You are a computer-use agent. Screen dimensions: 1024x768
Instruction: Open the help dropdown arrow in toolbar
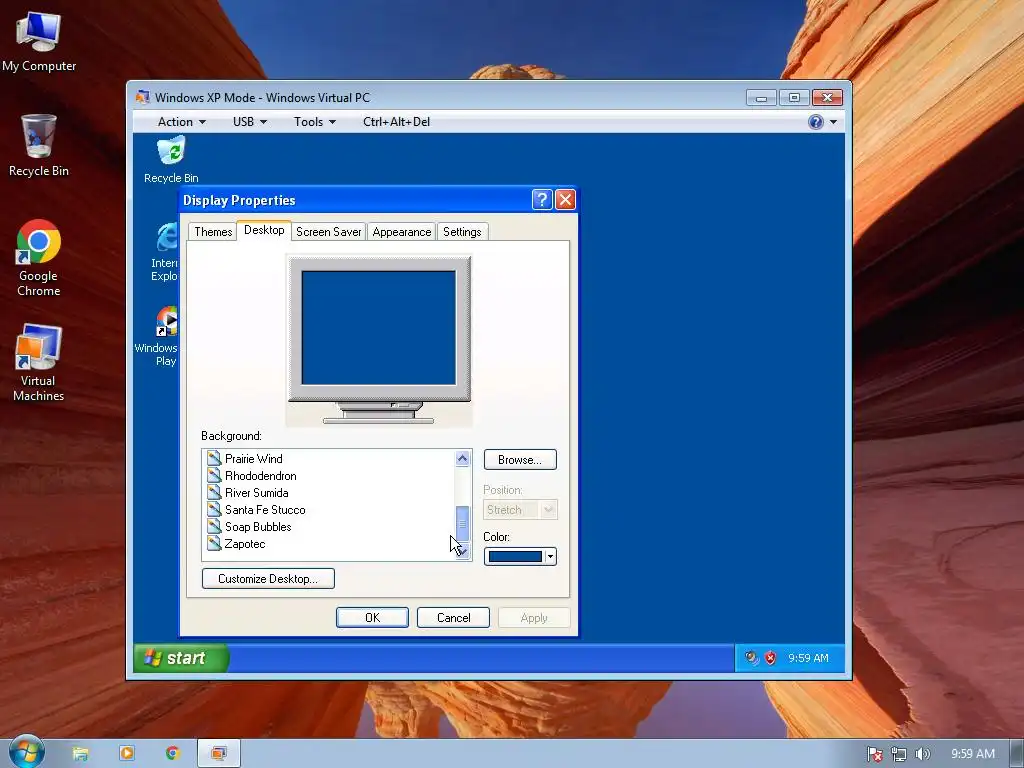833,122
